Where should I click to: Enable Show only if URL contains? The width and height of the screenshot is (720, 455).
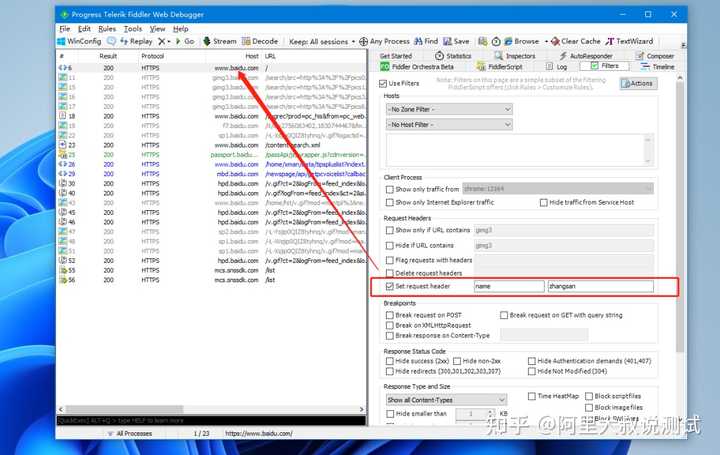click(x=390, y=230)
